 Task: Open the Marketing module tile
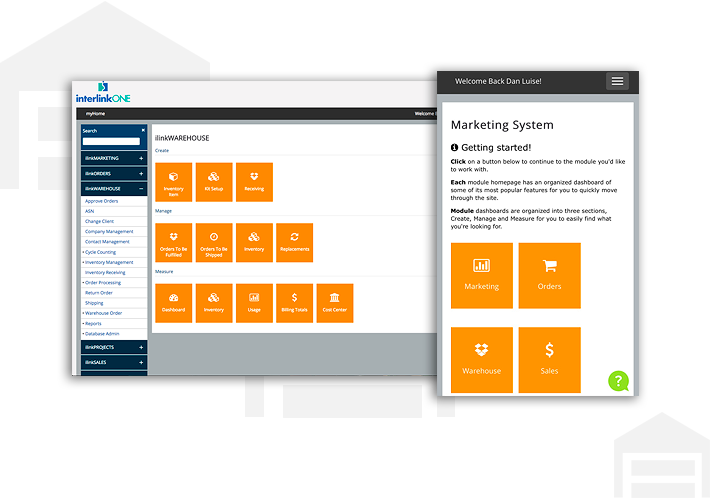pyautogui.click(x=482, y=276)
